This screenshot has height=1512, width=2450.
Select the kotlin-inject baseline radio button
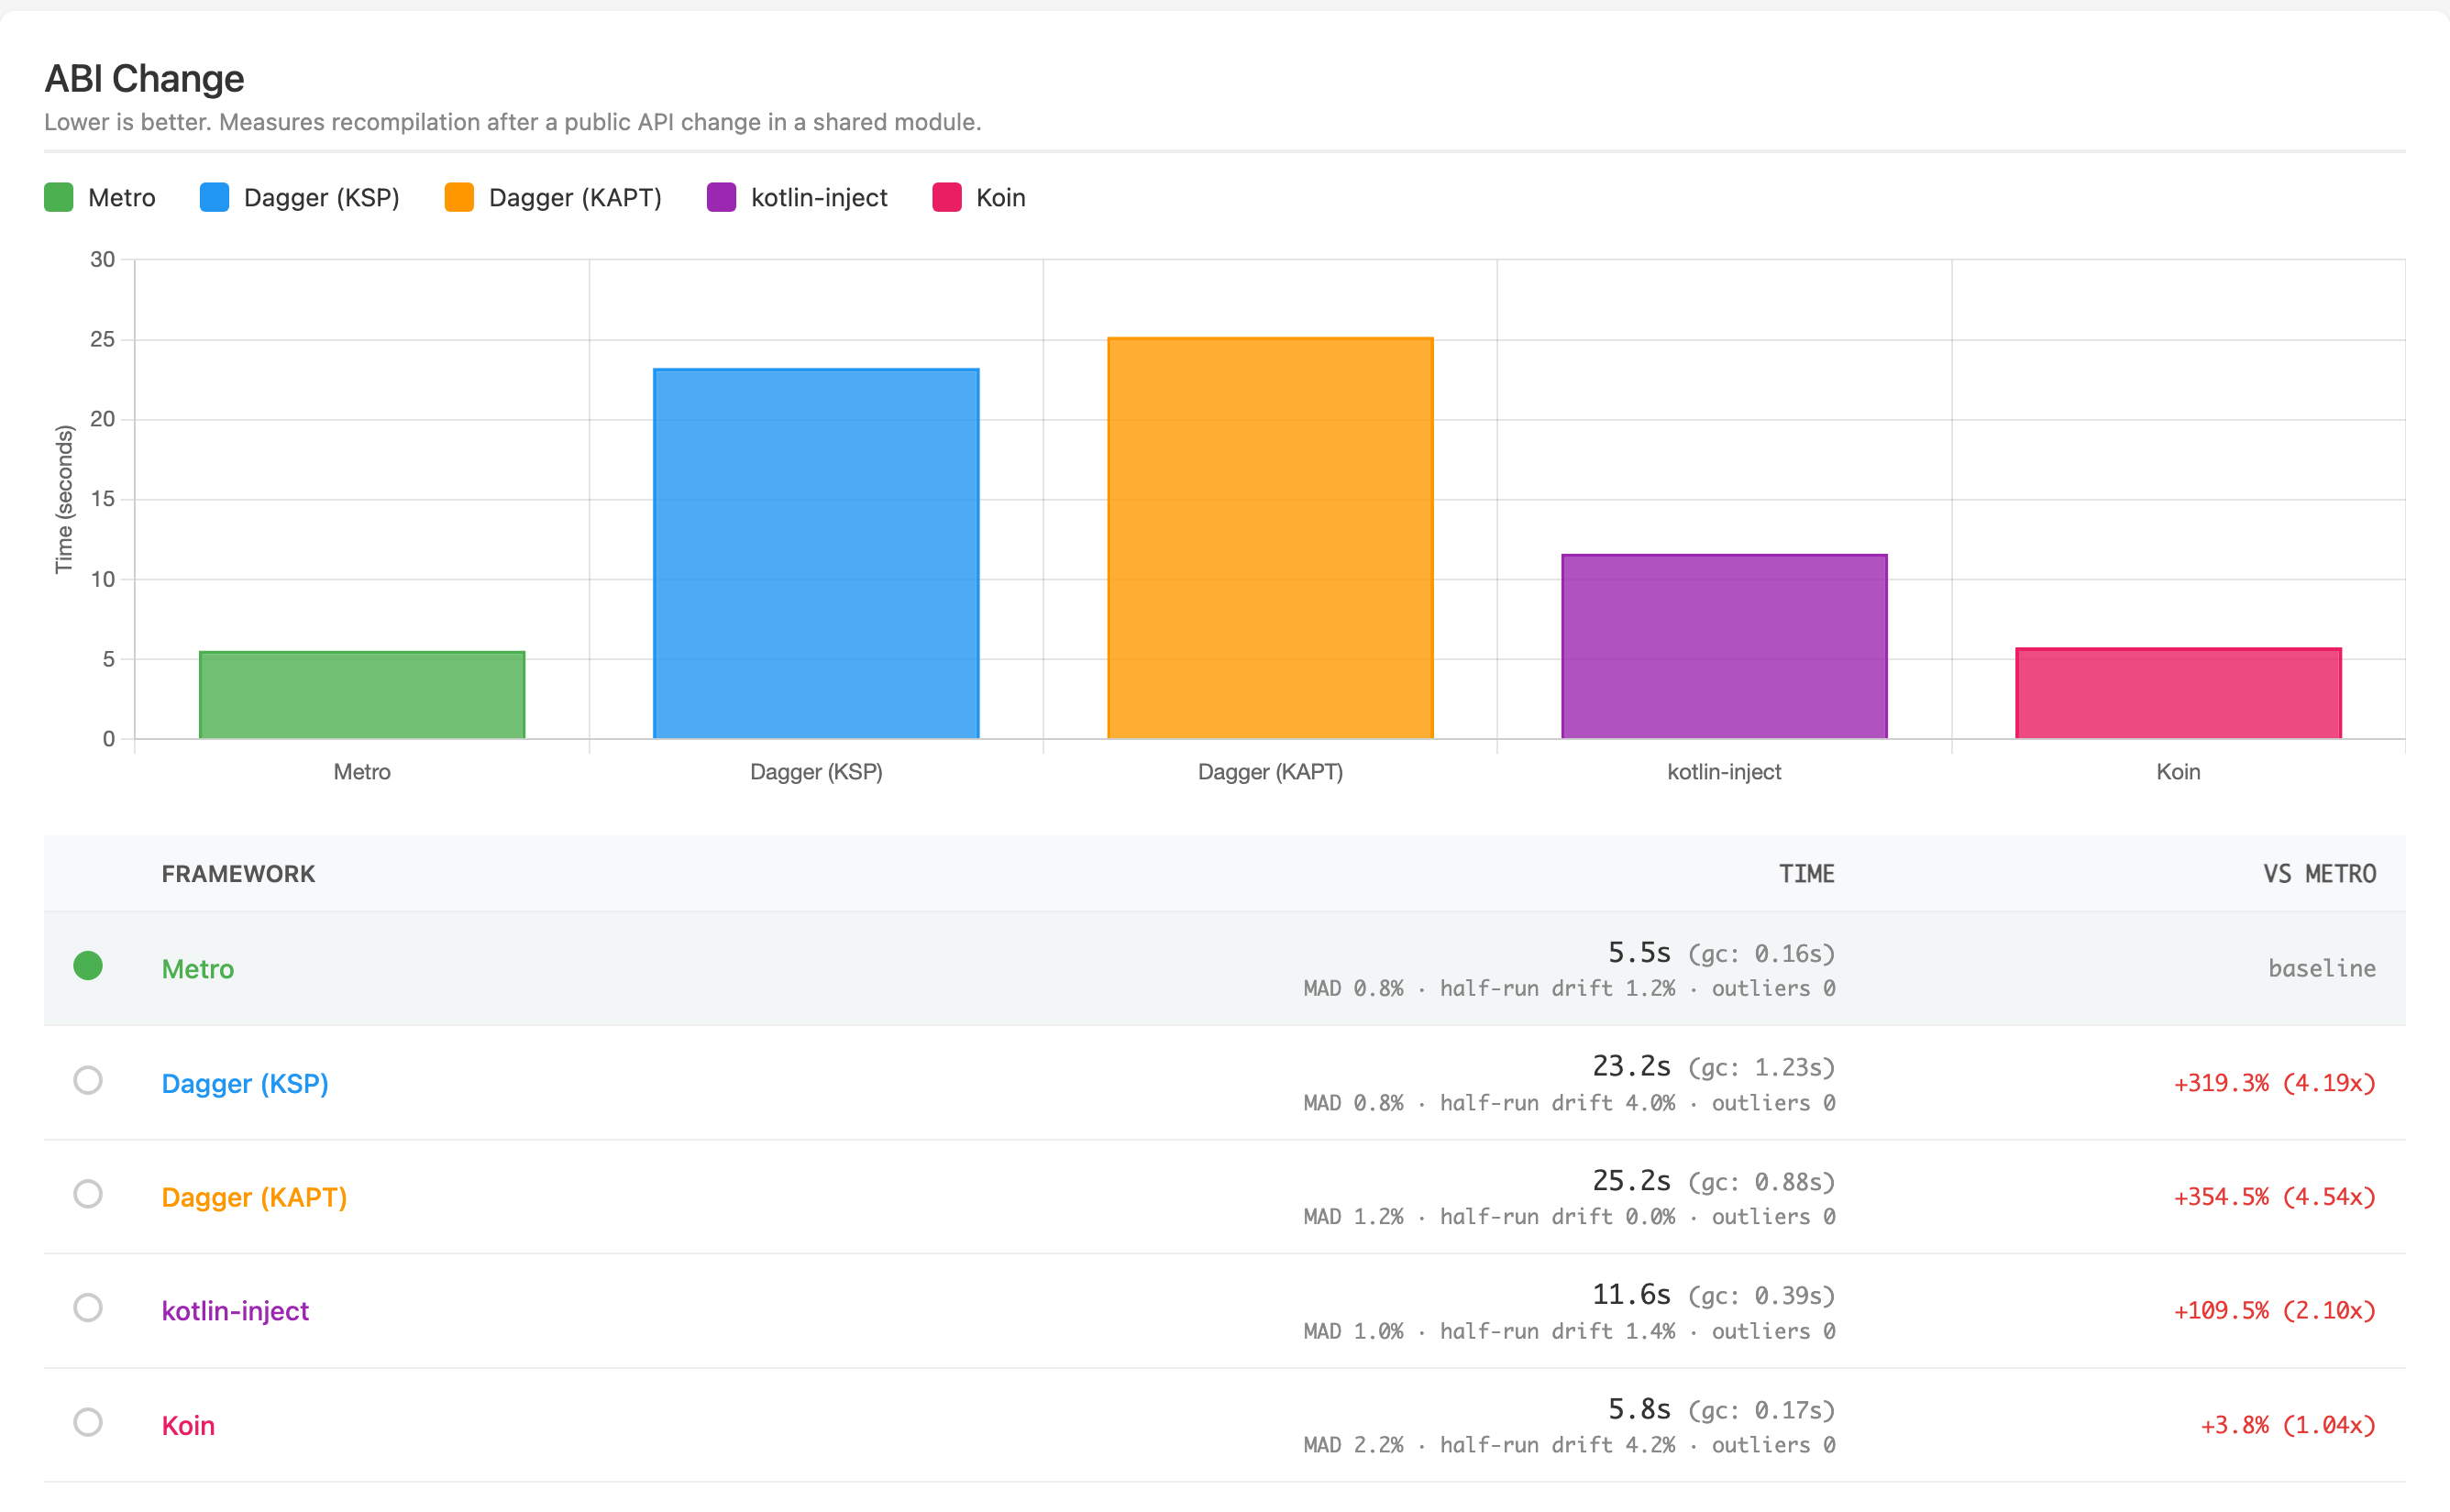coord(88,1308)
